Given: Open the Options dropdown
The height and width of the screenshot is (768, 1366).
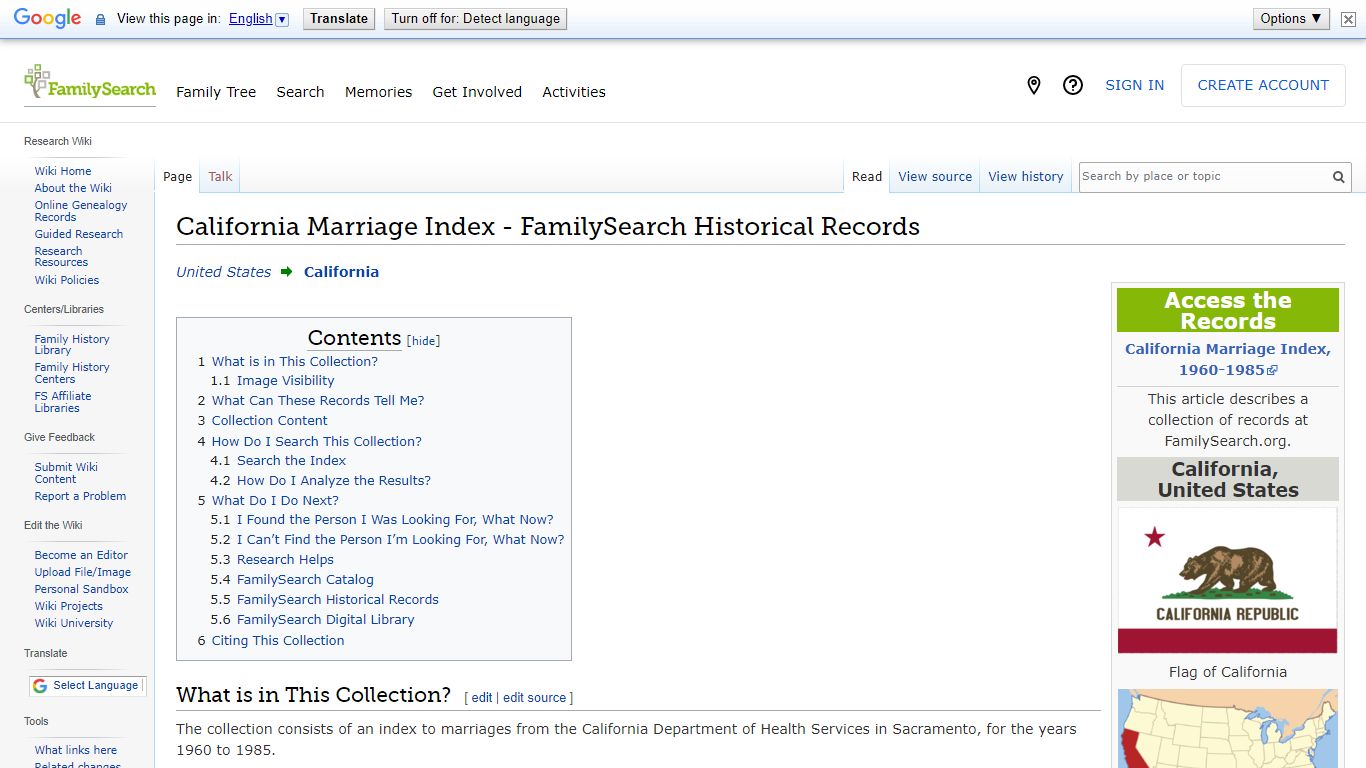Looking at the screenshot, I should coord(1291,18).
